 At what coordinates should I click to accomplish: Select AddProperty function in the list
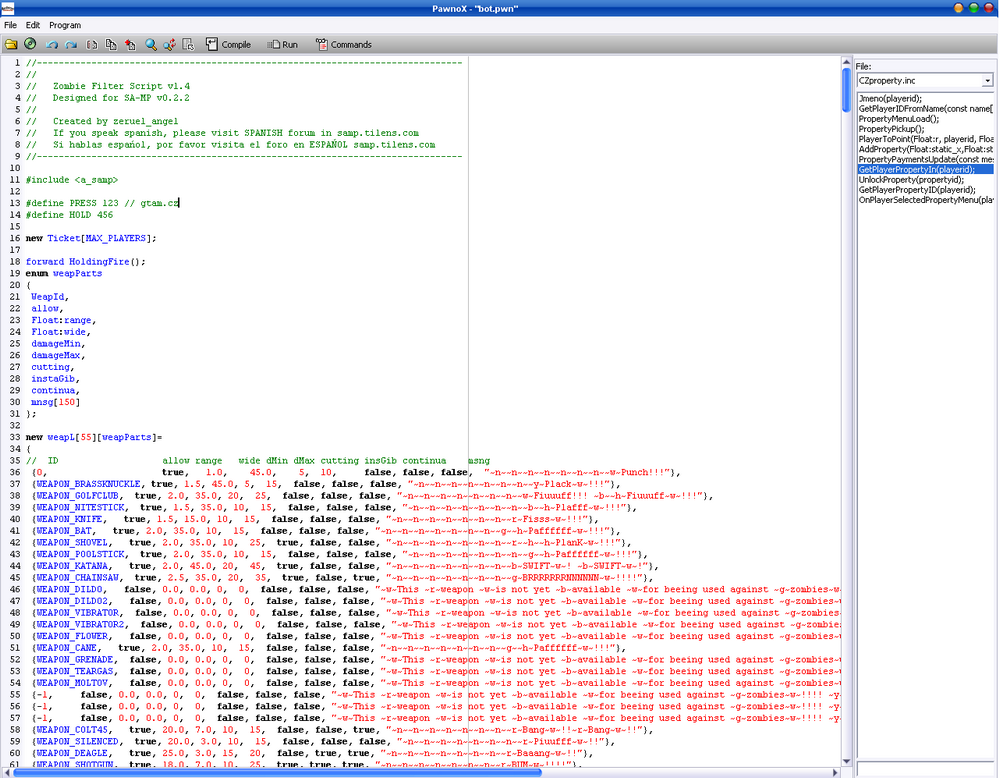(x=924, y=149)
